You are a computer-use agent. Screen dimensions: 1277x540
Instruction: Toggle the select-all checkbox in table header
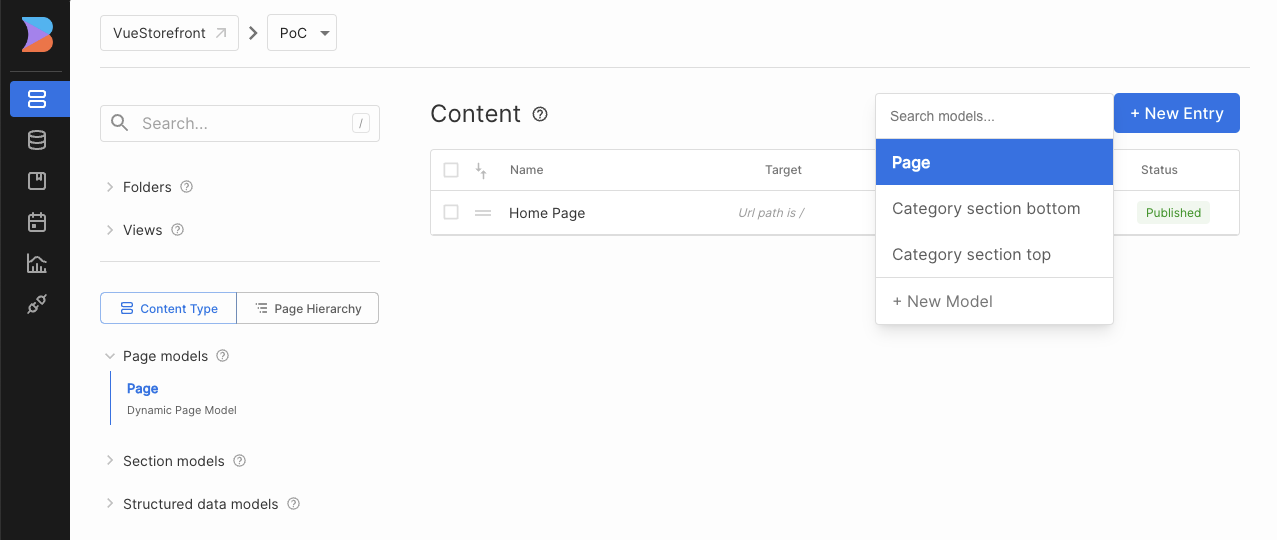point(451,170)
